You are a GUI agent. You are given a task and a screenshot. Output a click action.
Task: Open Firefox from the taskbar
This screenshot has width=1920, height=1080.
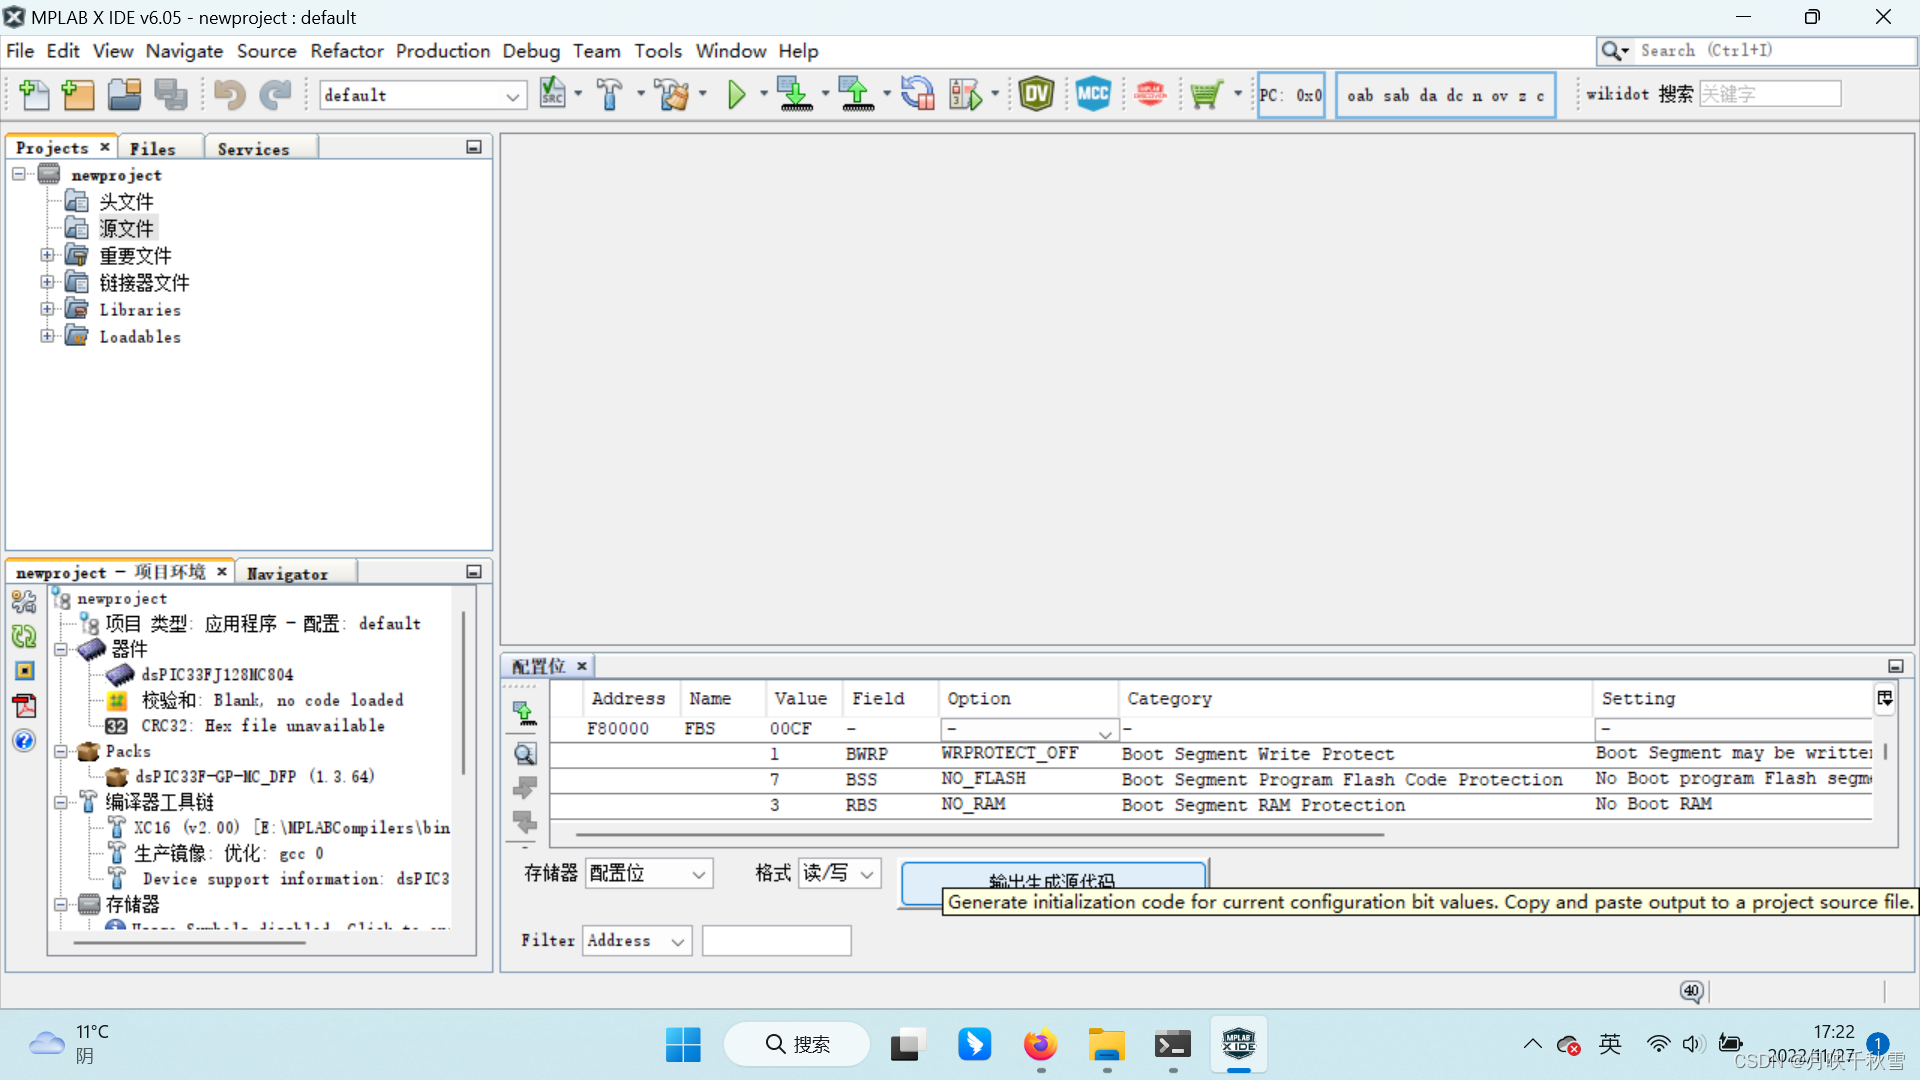pos(1040,1043)
